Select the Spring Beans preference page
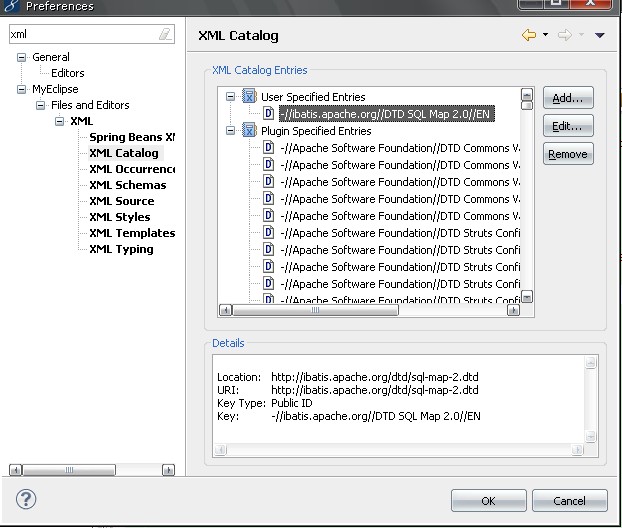 coord(132,137)
